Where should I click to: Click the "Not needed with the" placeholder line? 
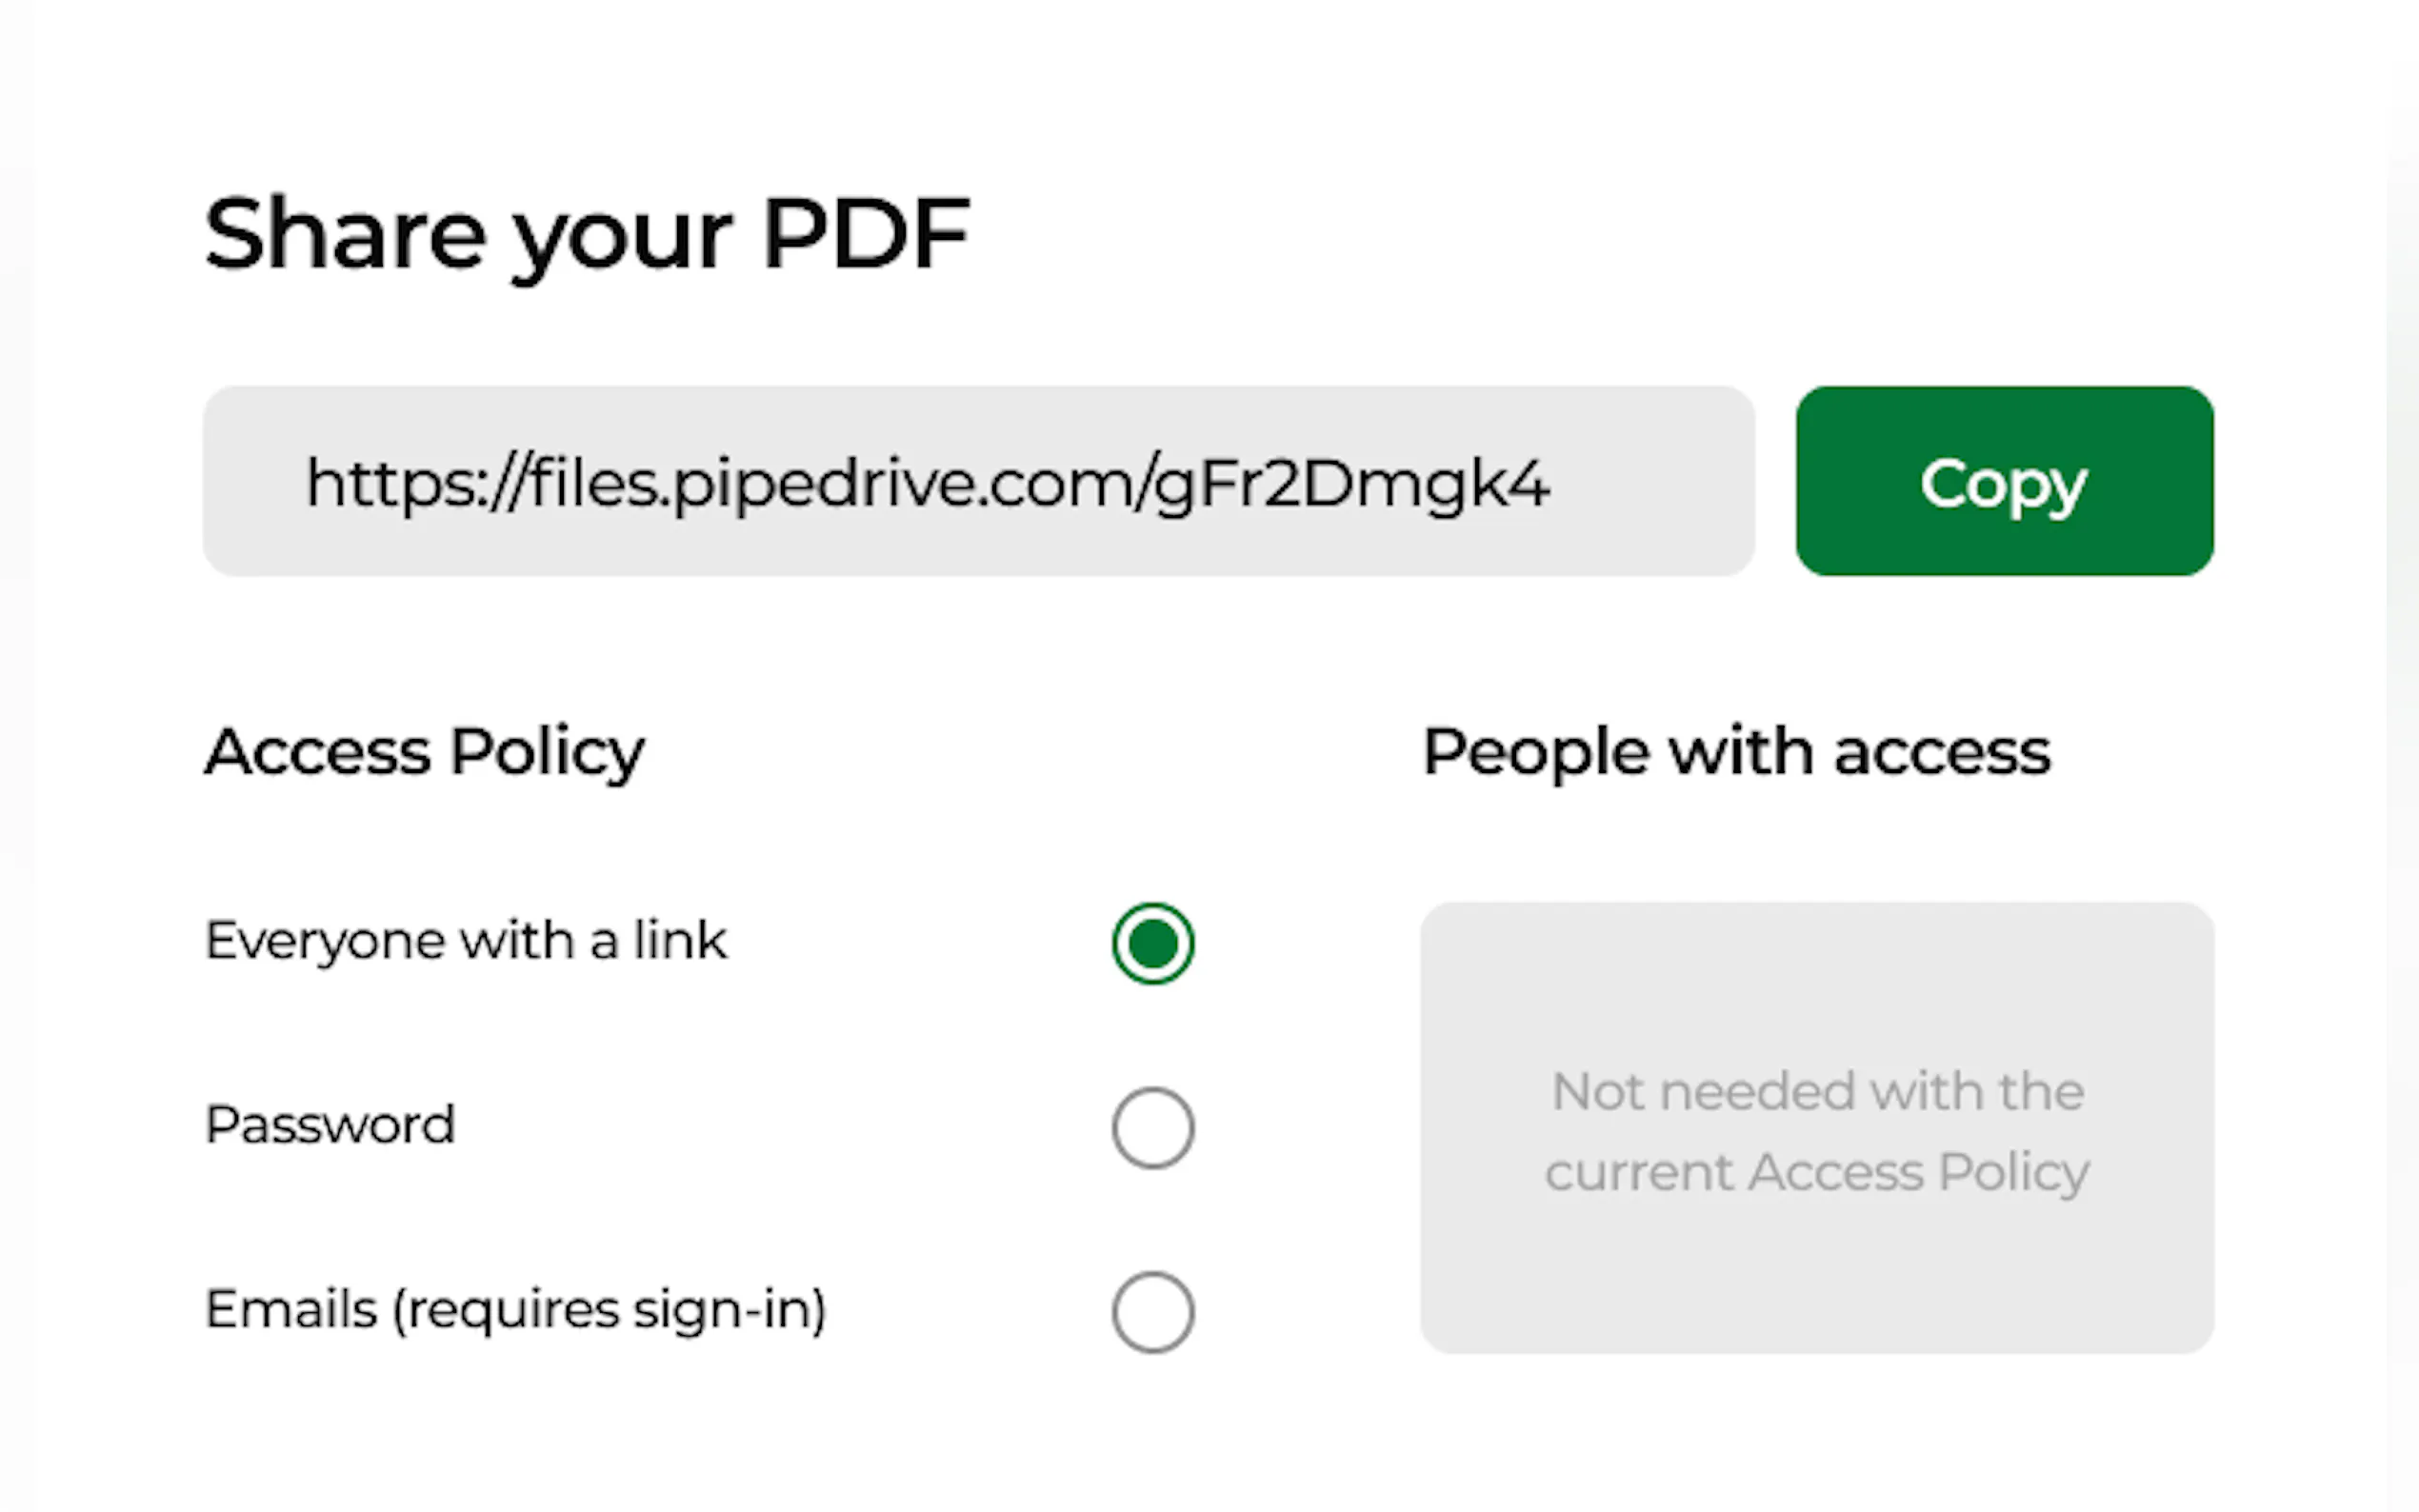coord(1817,1091)
